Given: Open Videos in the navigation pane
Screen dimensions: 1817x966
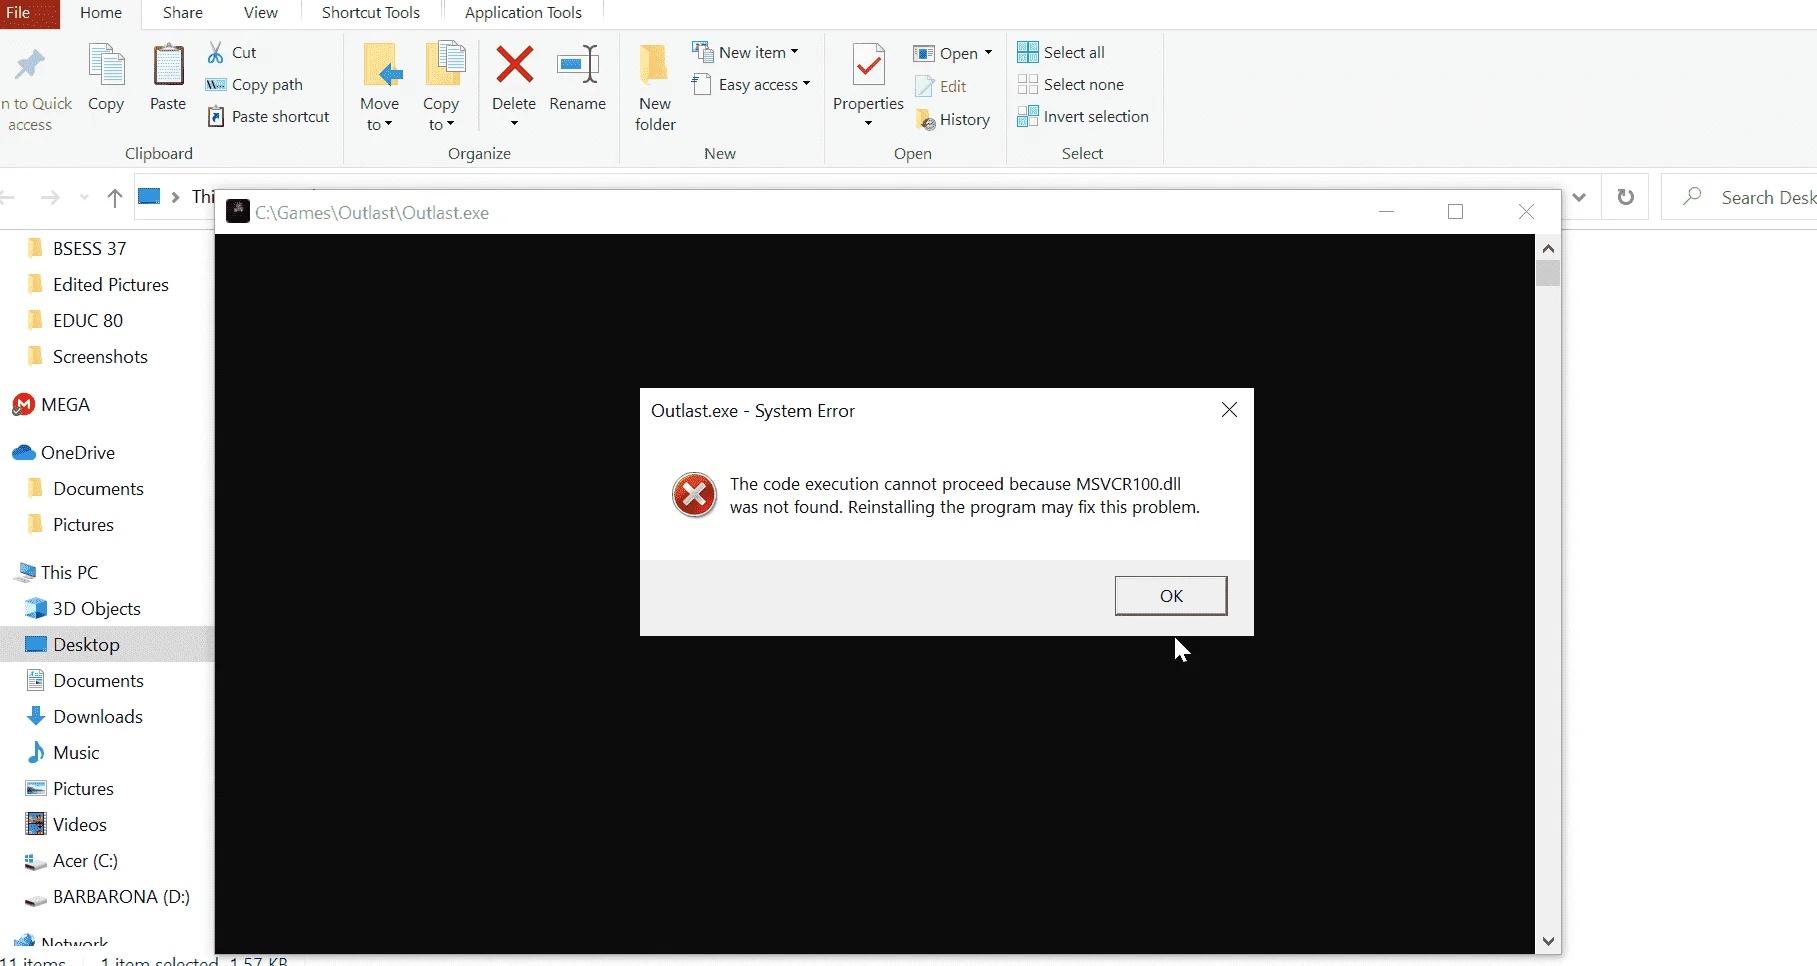Looking at the screenshot, I should coord(66,825).
